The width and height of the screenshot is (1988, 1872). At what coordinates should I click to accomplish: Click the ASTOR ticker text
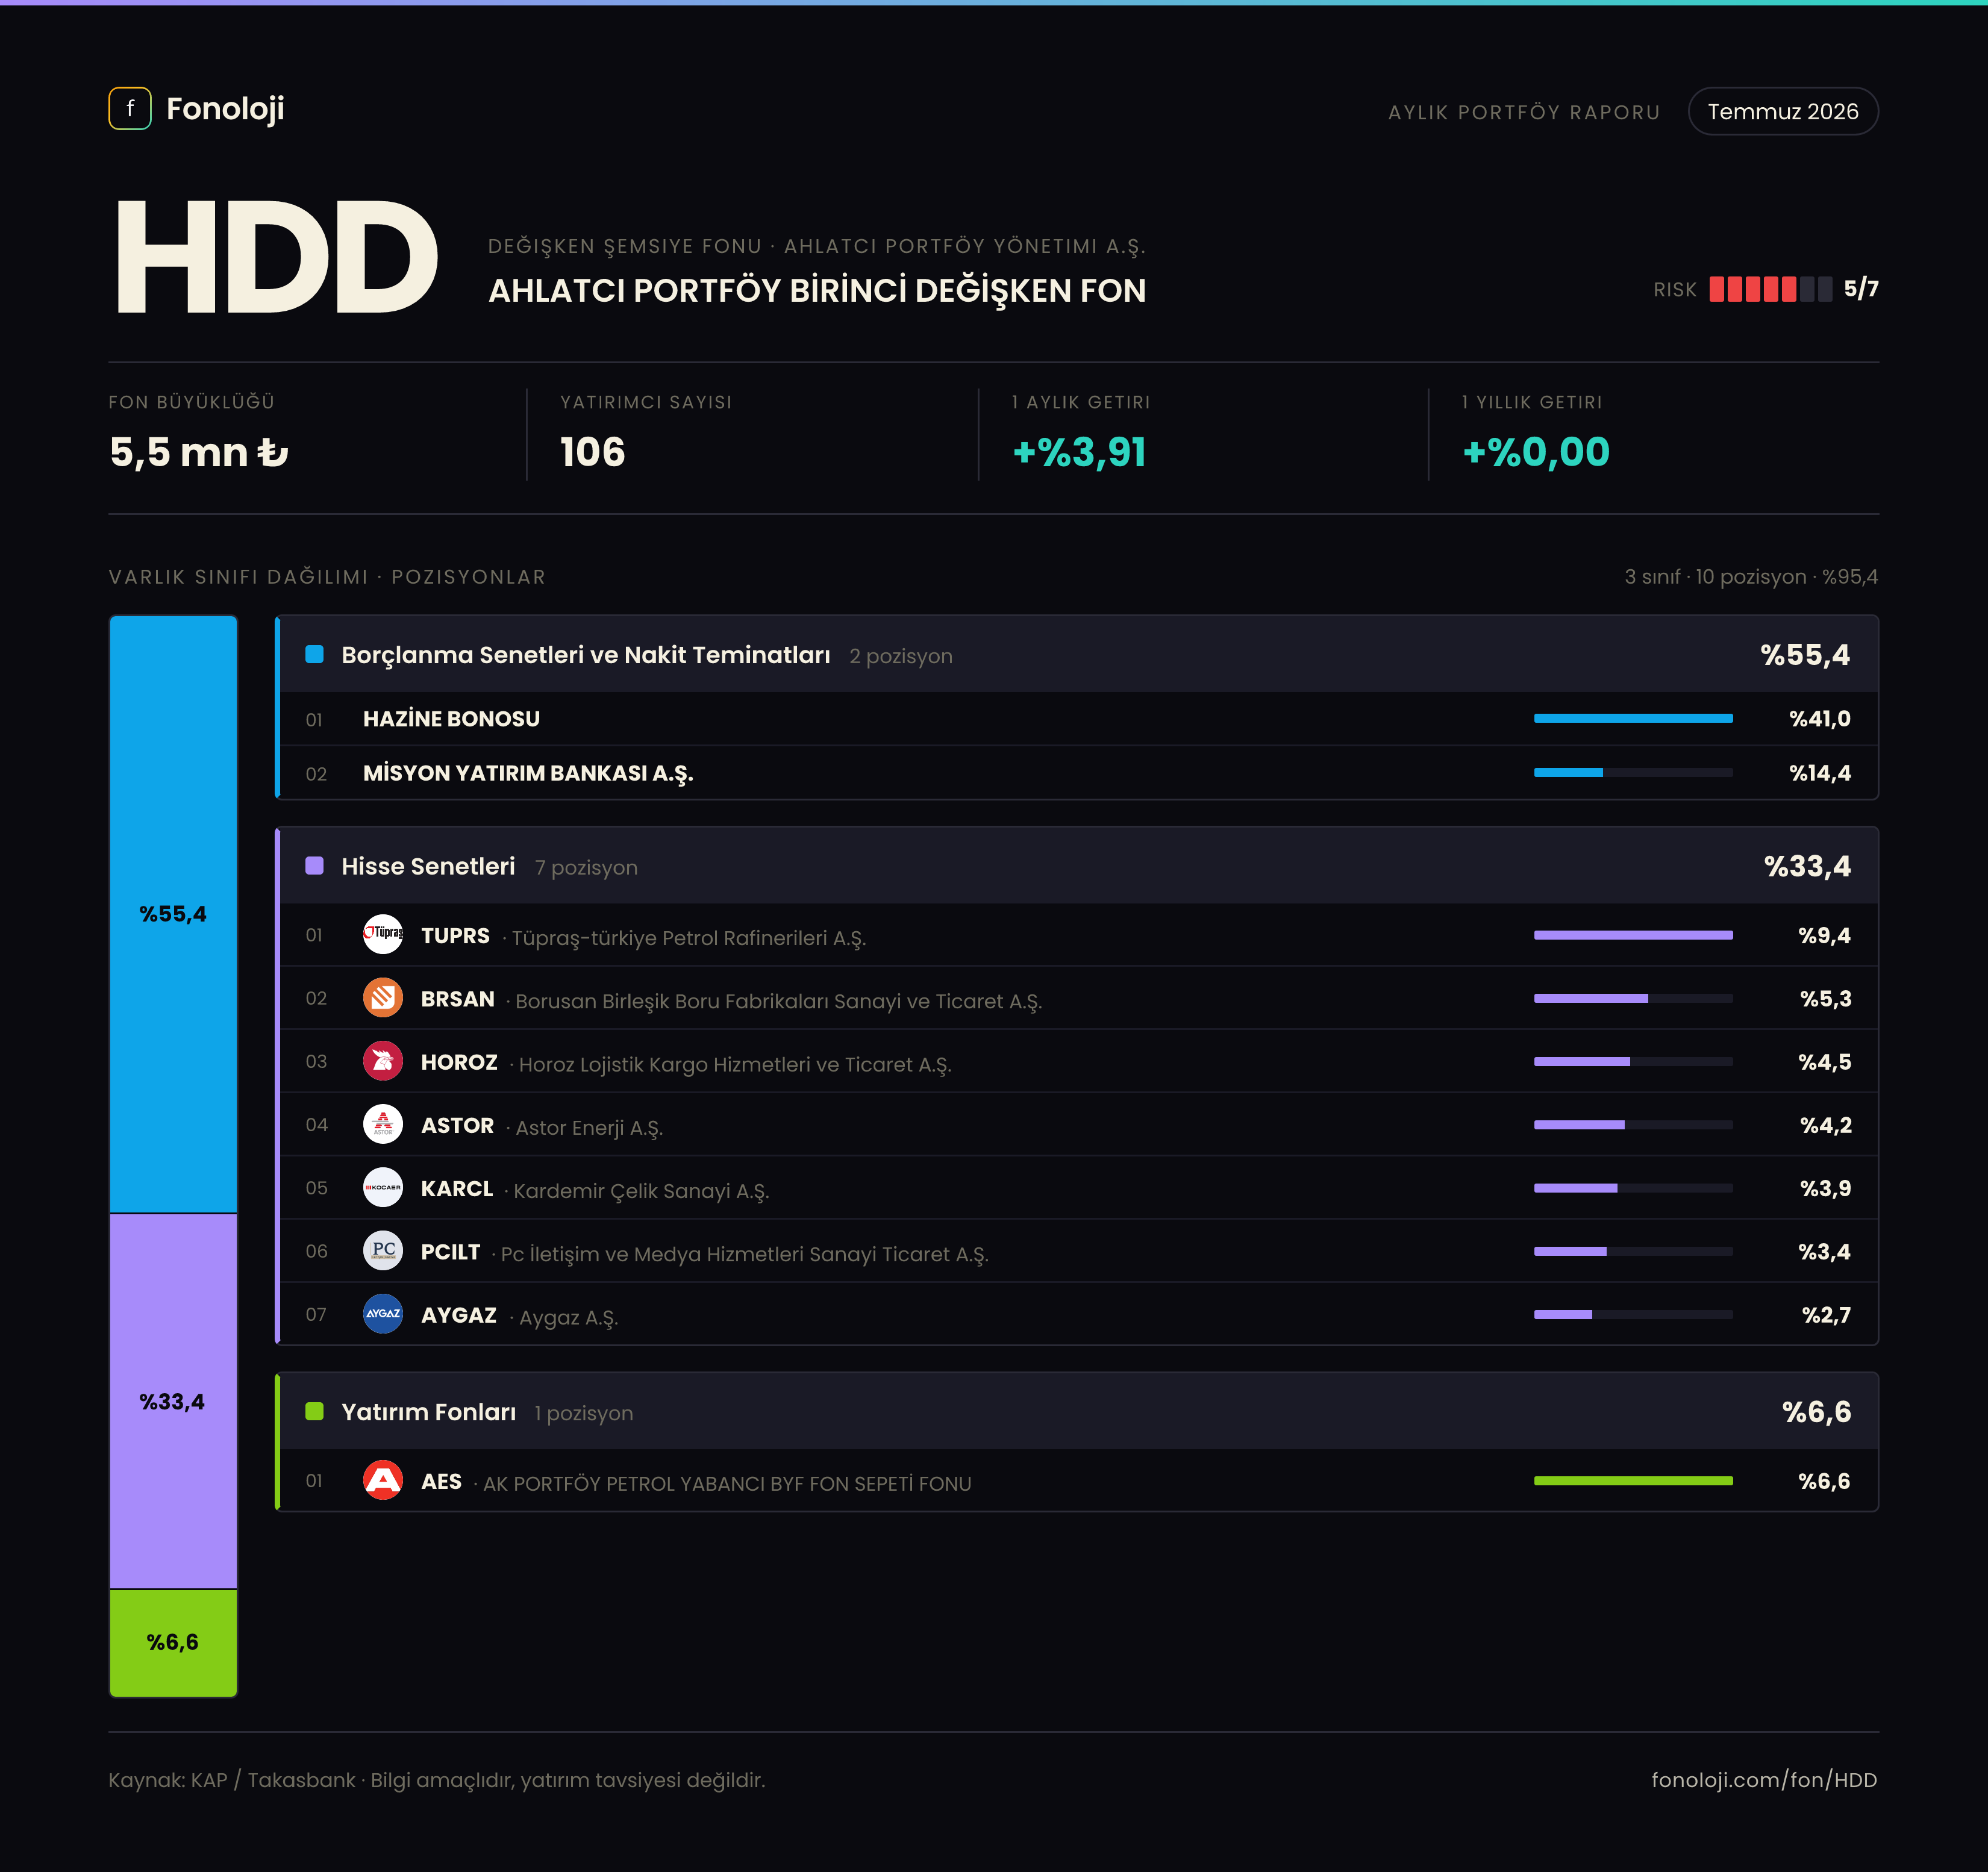pos(457,1125)
